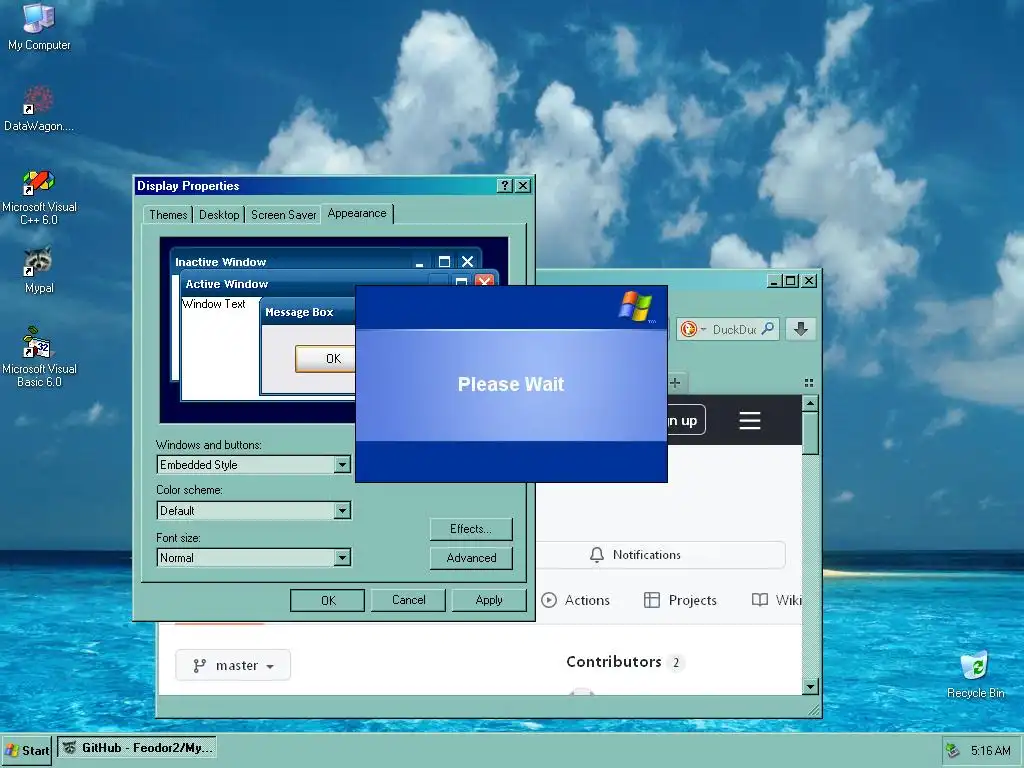The image size is (1024, 768).
Task: Launch Mypal browser desktop icon
Action: [x=39, y=270]
